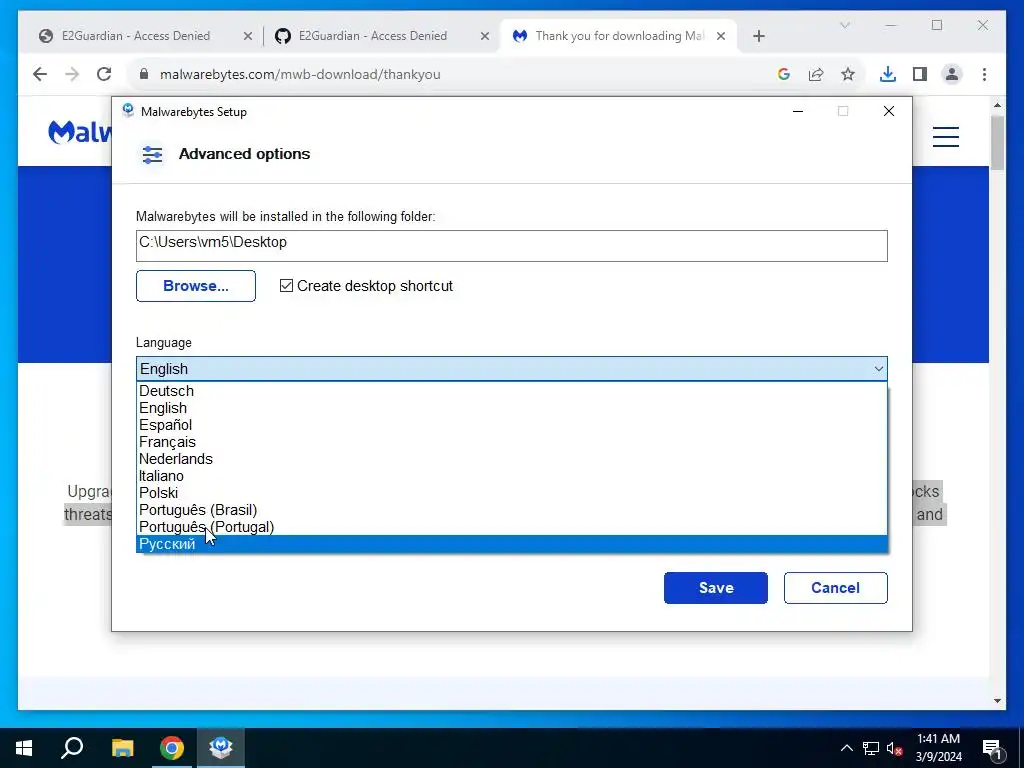Toggle Create desktop shortcut checkbox
1024x768 pixels.
coord(286,285)
